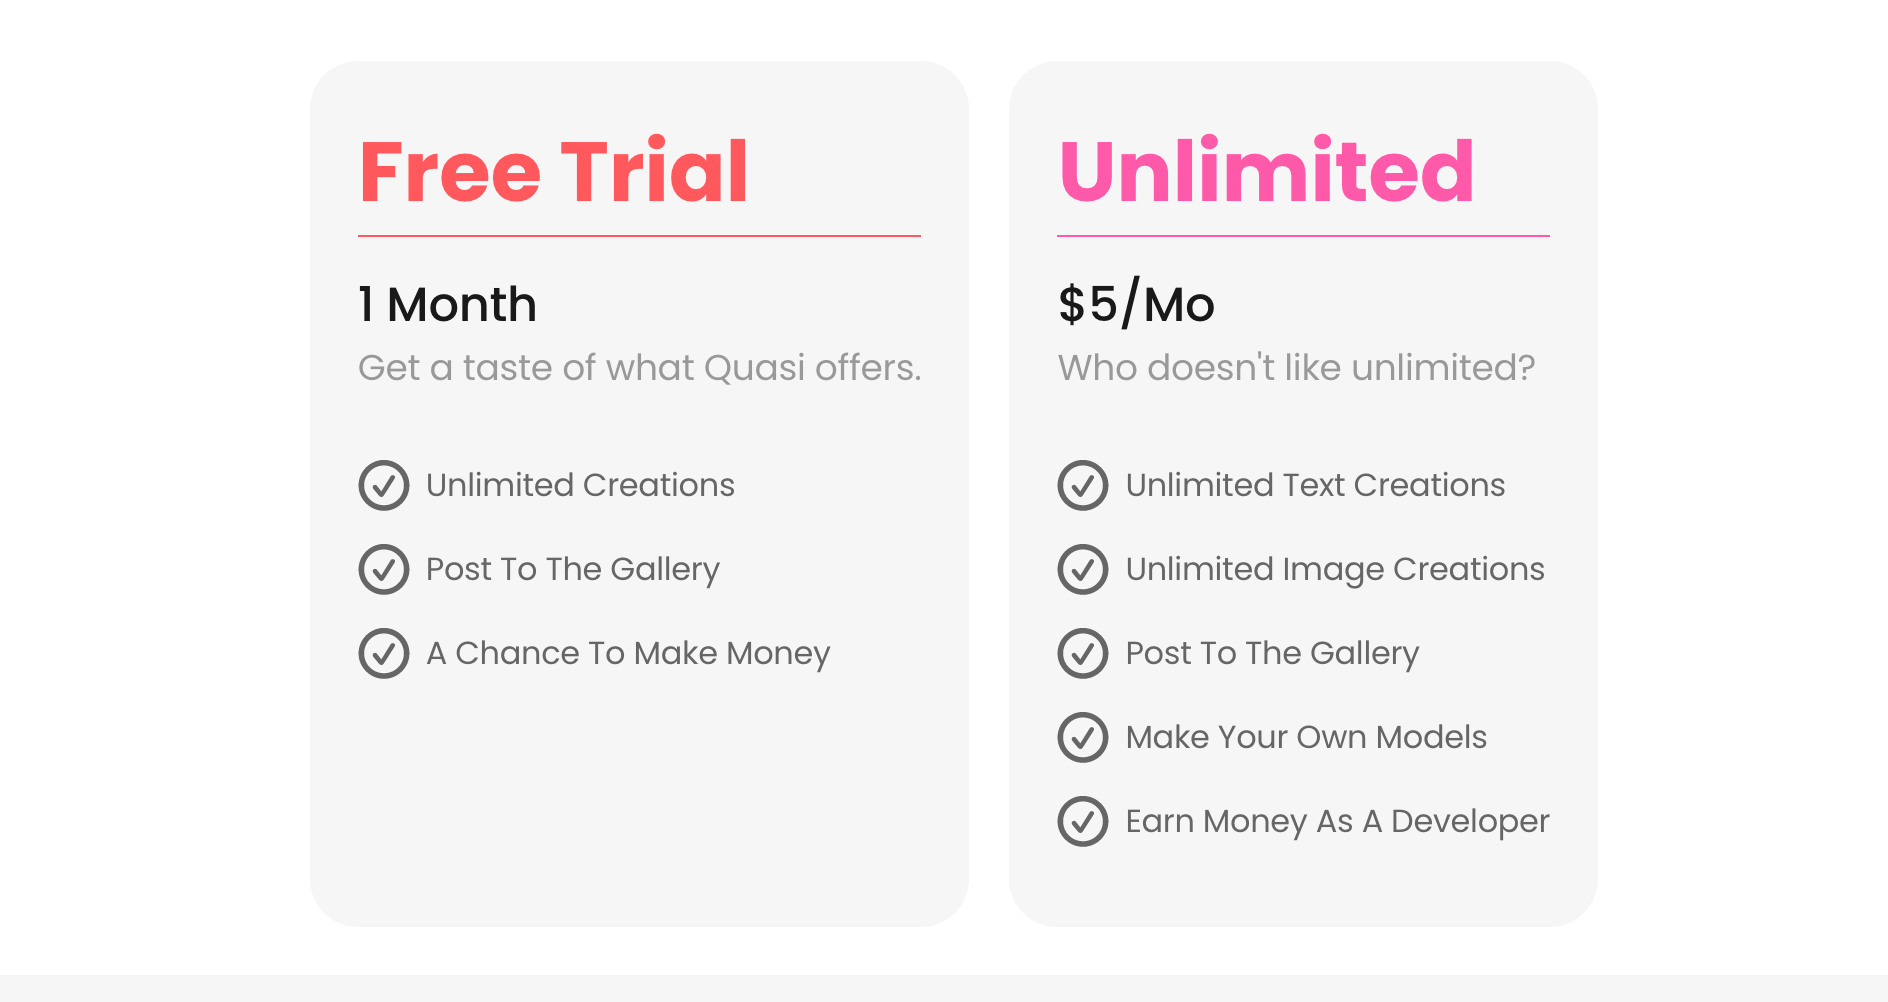Image resolution: width=1888 pixels, height=1002 pixels.
Task: Click checkmark icon next to Free Trial's Post To The Gallery
Action: (384, 569)
